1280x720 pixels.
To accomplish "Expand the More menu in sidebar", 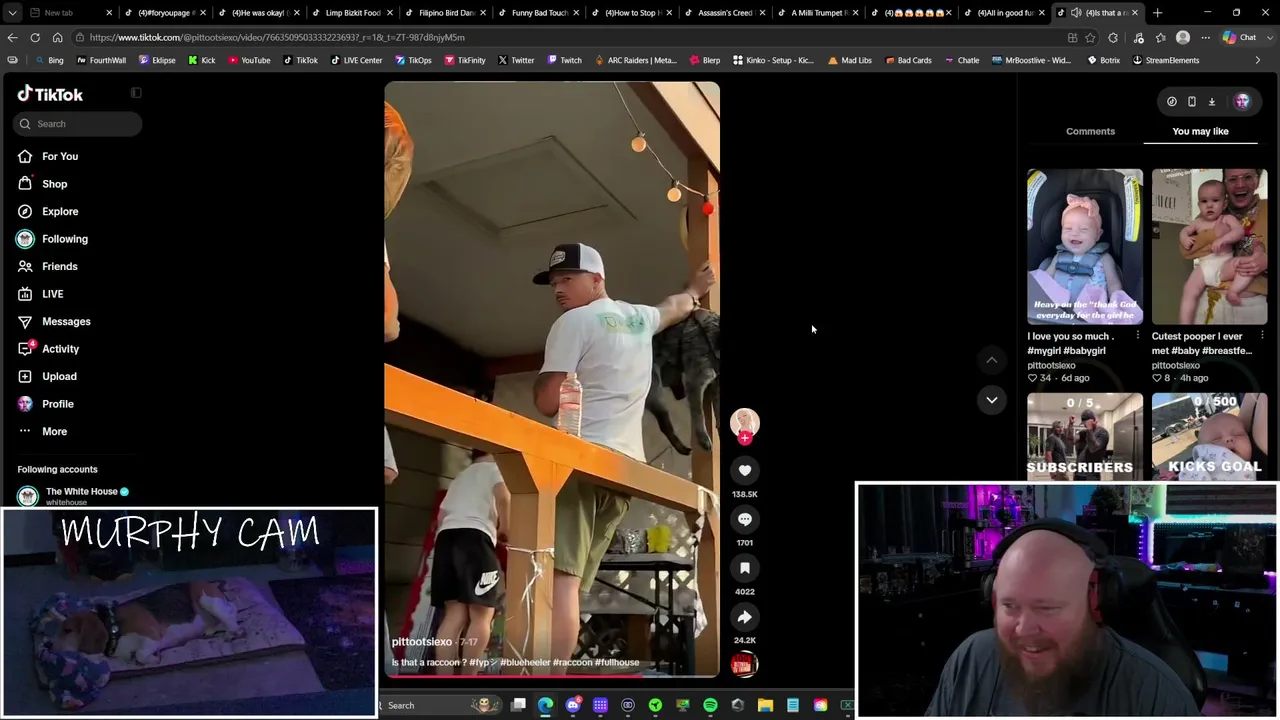I will pyautogui.click(x=55, y=431).
